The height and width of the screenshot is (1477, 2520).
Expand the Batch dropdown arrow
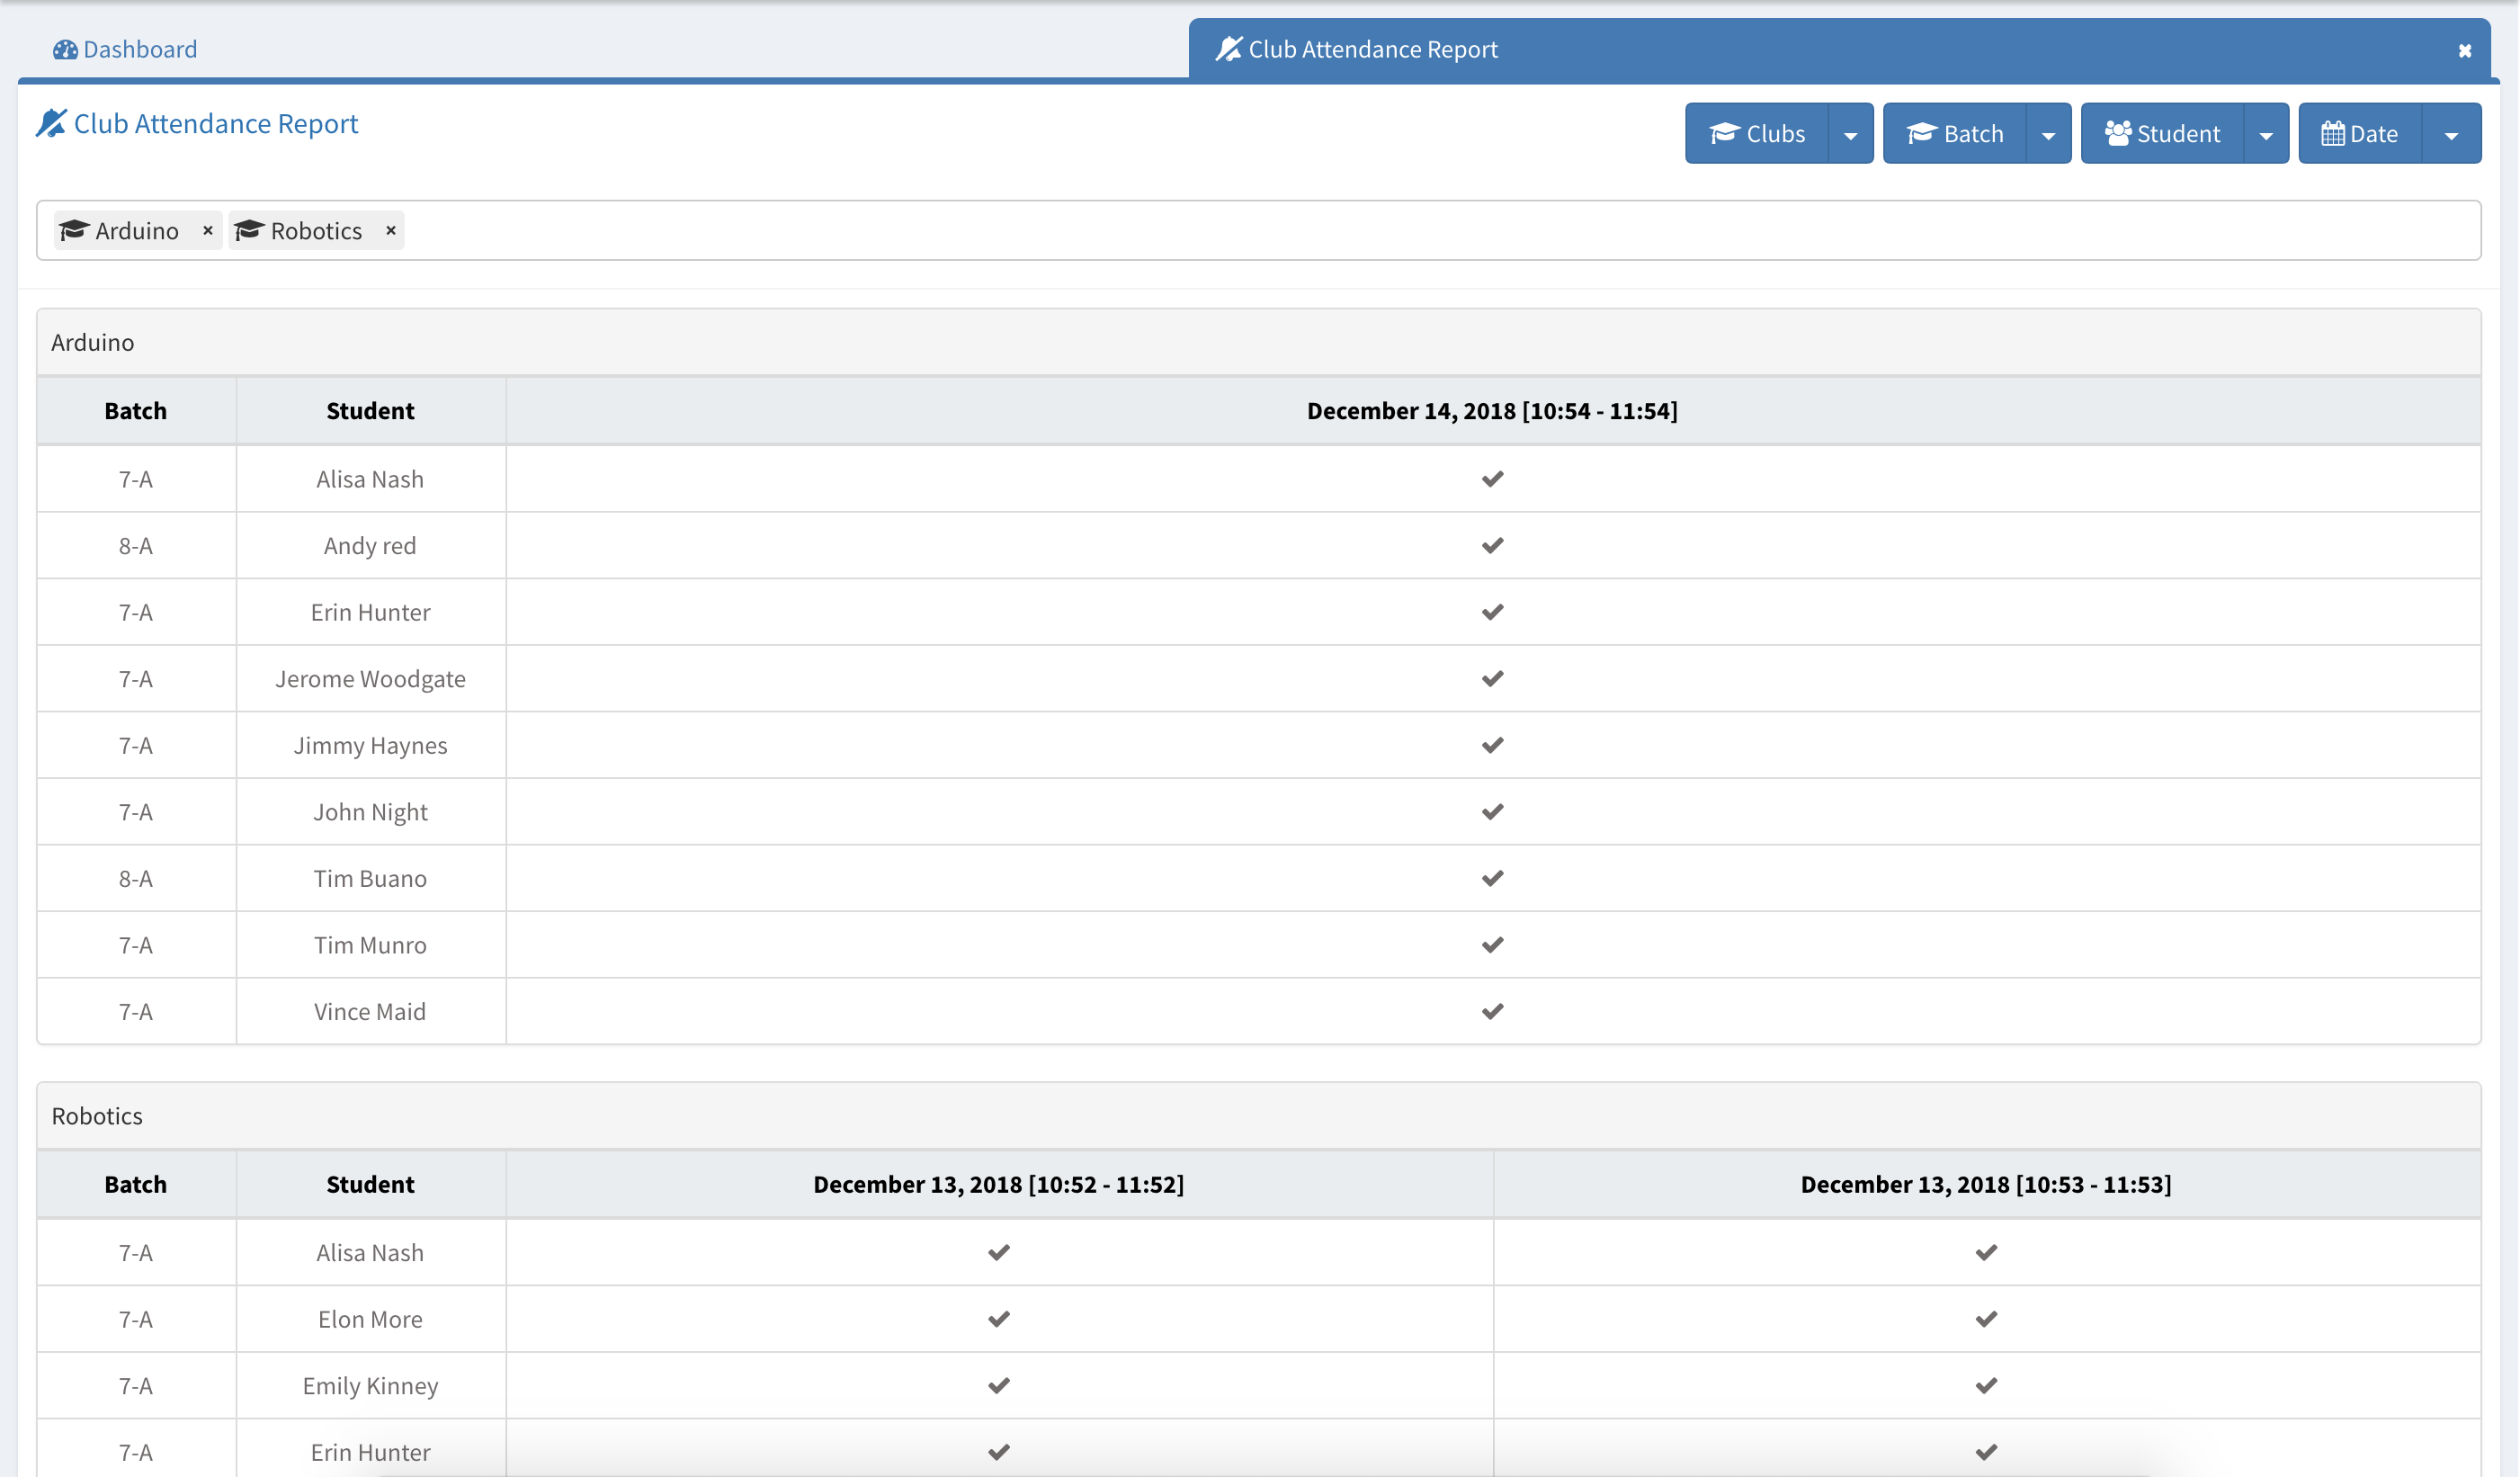coord(2048,134)
